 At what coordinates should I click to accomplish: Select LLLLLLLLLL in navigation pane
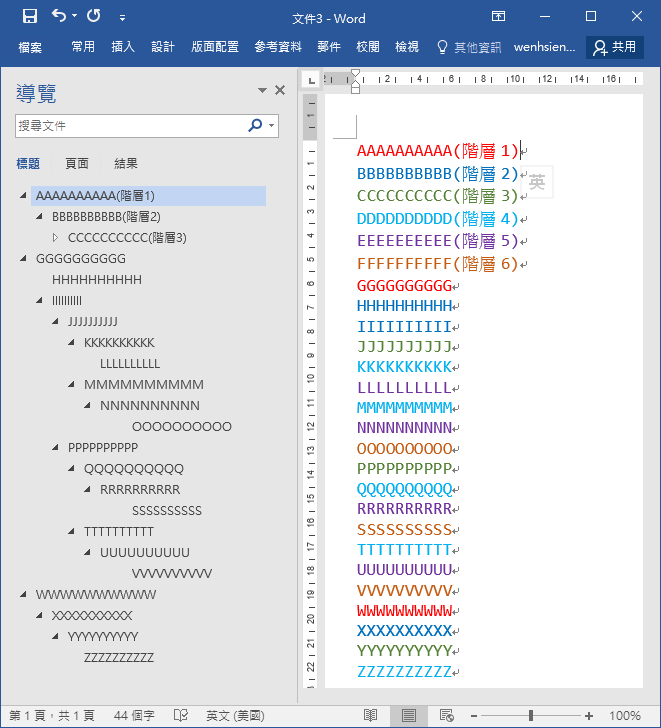[130, 364]
